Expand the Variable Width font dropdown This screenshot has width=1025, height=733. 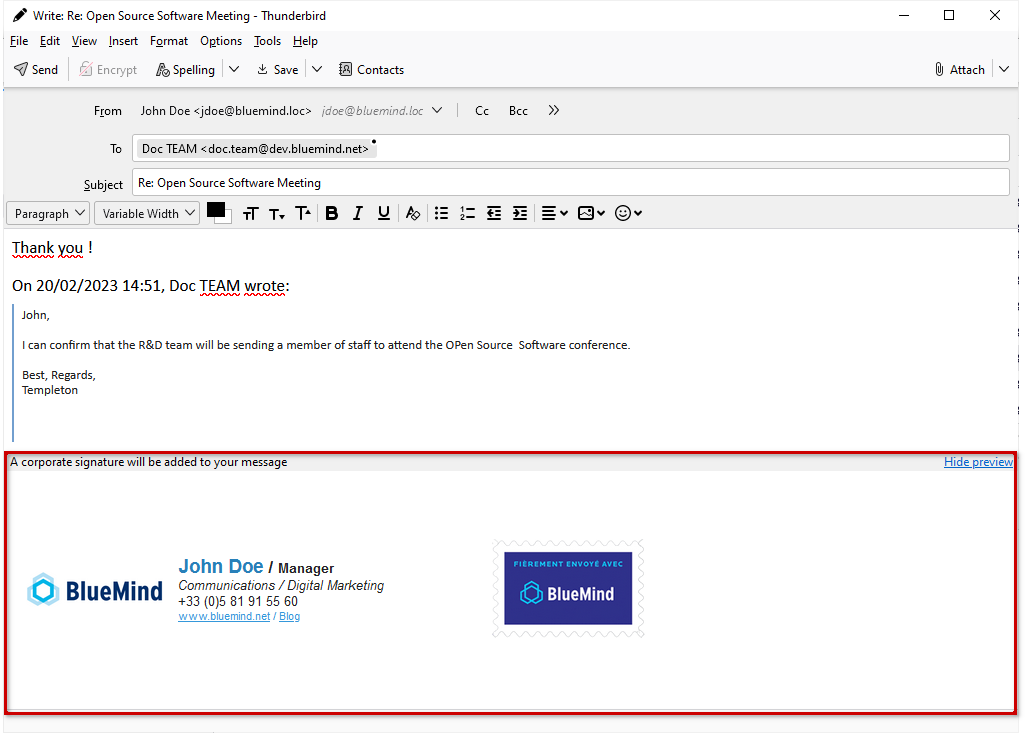pos(146,213)
